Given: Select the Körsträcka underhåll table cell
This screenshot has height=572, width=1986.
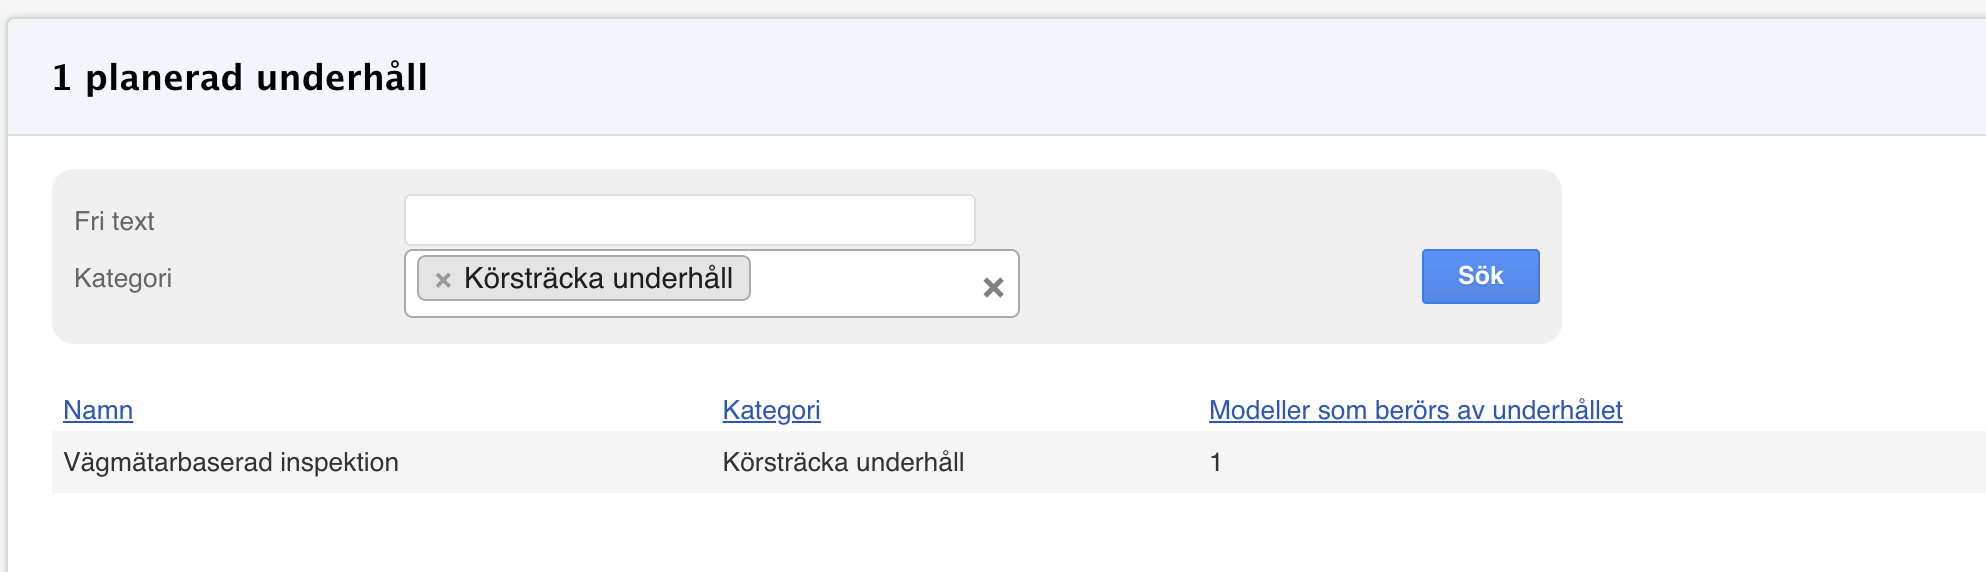Looking at the screenshot, I should click(x=843, y=462).
